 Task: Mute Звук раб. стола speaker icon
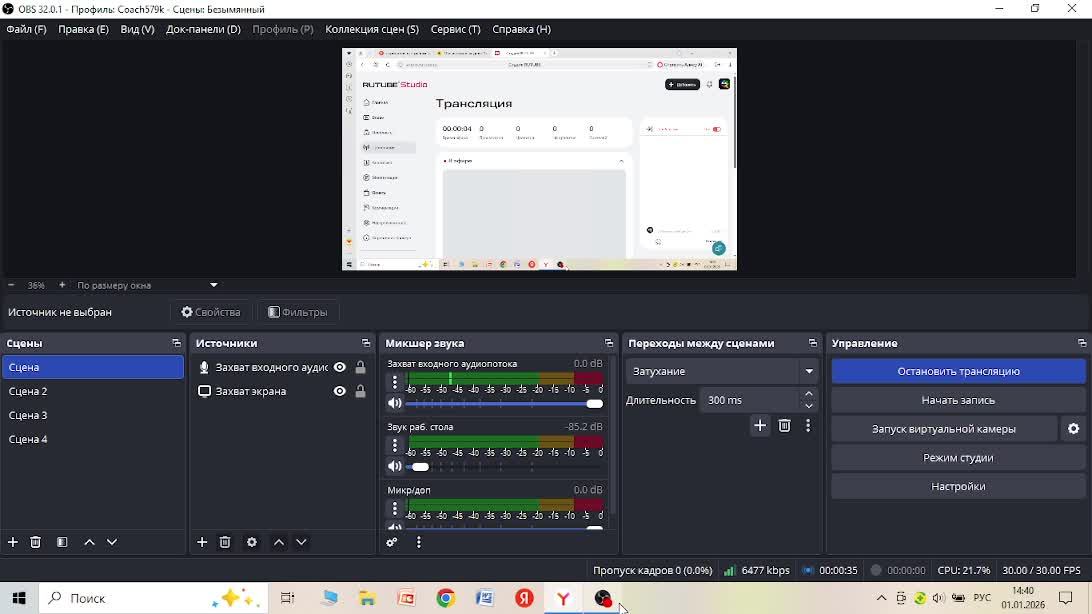tap(395, 467)
